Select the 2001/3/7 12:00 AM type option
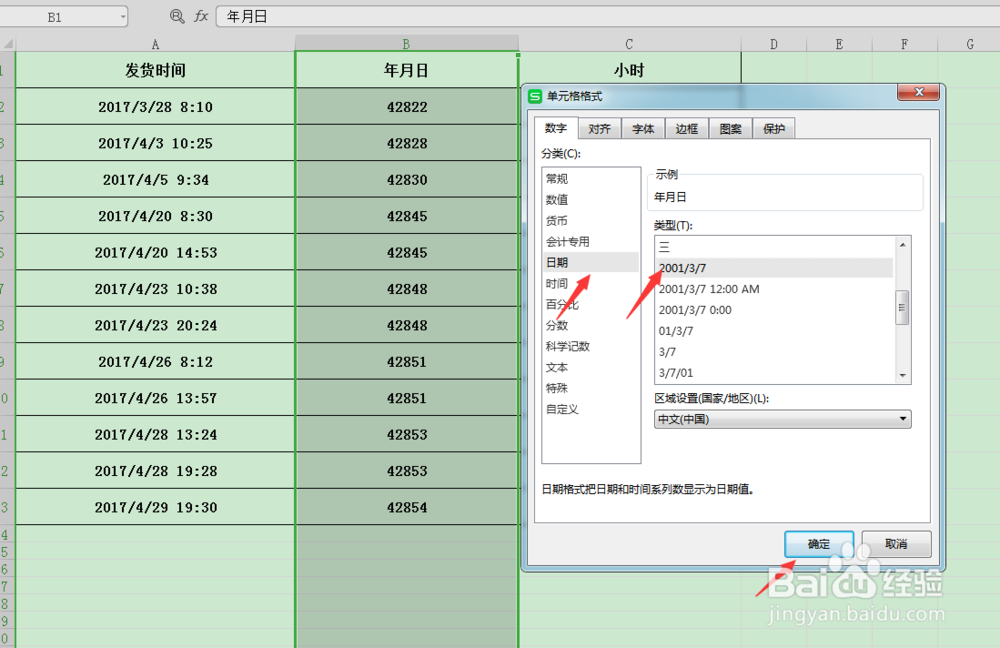1000x648 pixels. 711,288
